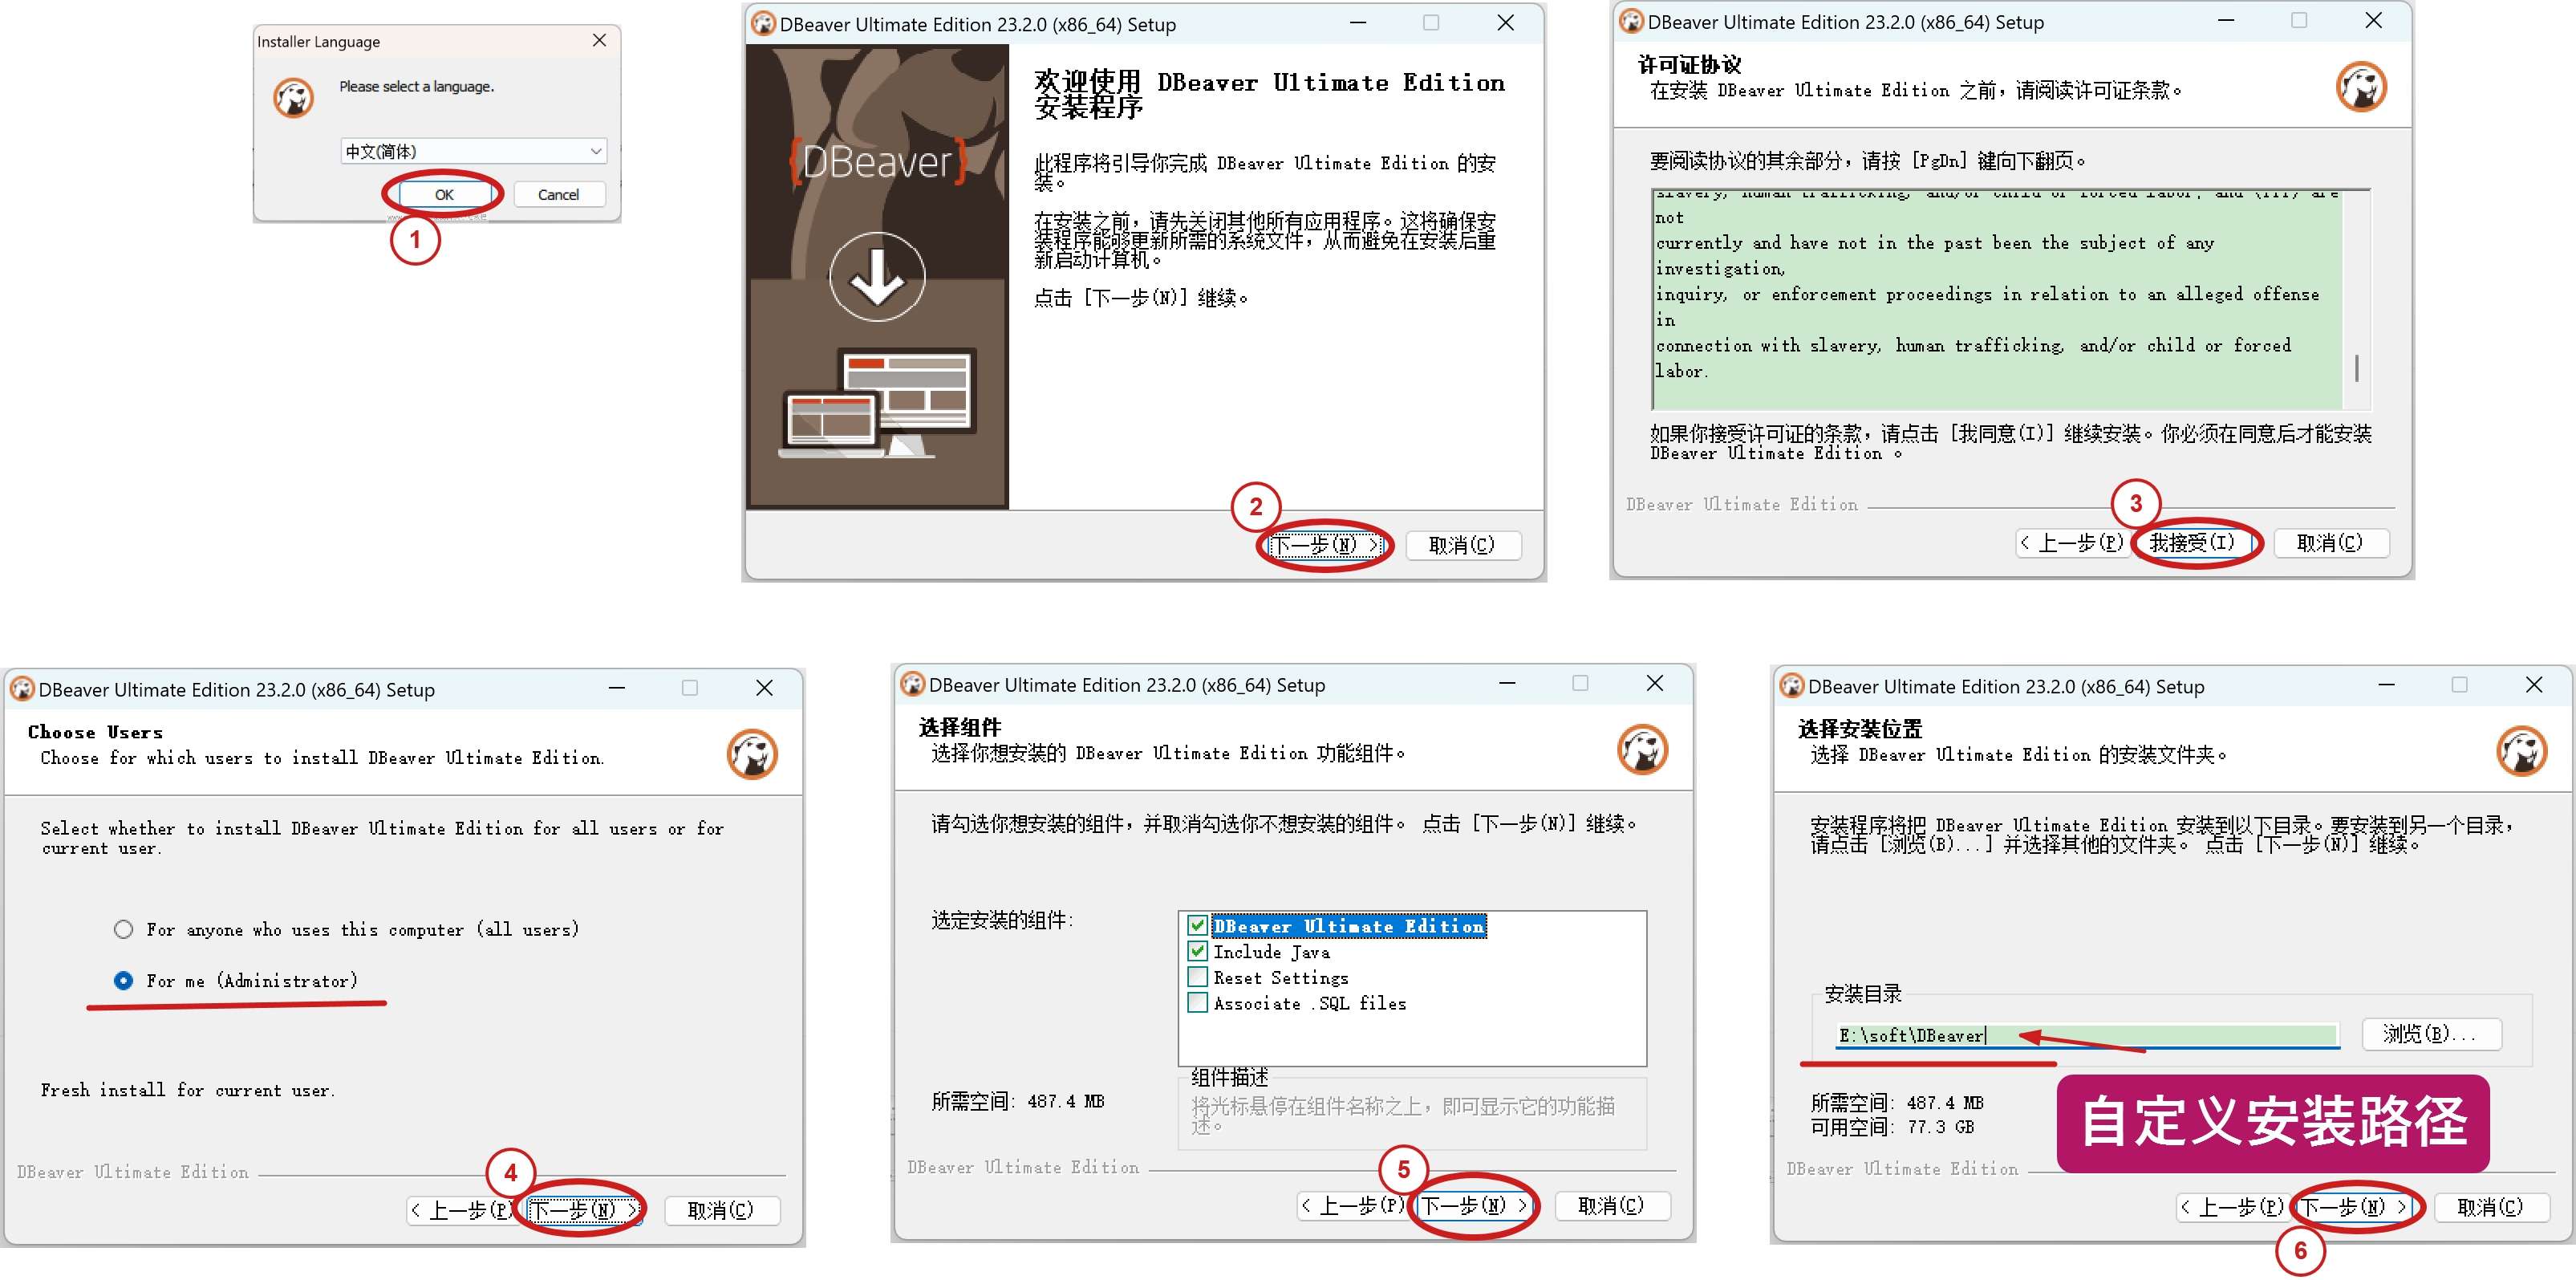Close the welcome setup window
Screen dimensions: 2576x1280
pos(1505,23)
